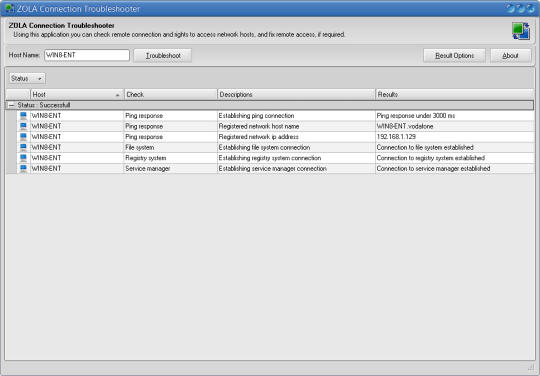540x376 pixels.
Task: Select WIN8-ENT host cell in Service manager row
Action: click(77, 168)
